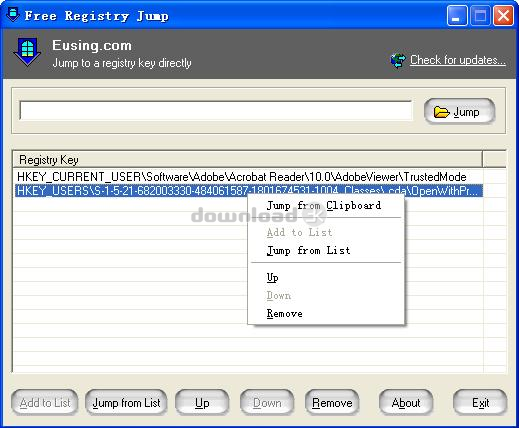Image resolution: width=519 pixels, height=428 pixels.
Task: Select the highlighted HKEY_USERS registry entry
Action: point(248,191)
